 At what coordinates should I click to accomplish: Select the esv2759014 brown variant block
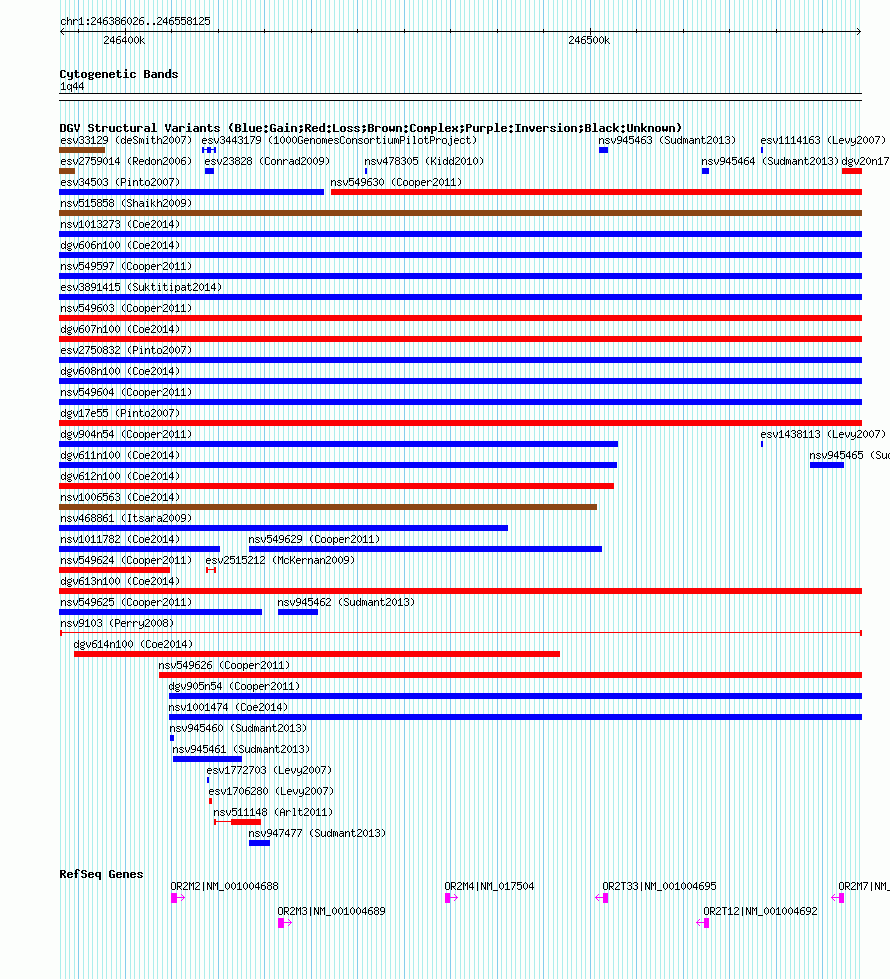(67, 171)
